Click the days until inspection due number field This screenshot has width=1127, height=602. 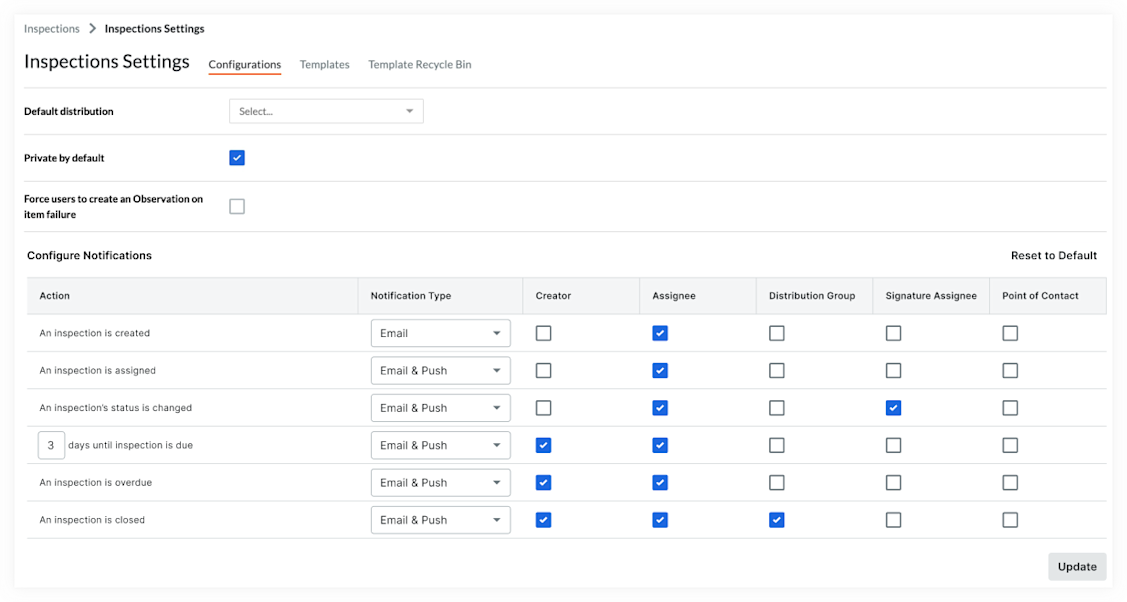(x=51, y=445)
